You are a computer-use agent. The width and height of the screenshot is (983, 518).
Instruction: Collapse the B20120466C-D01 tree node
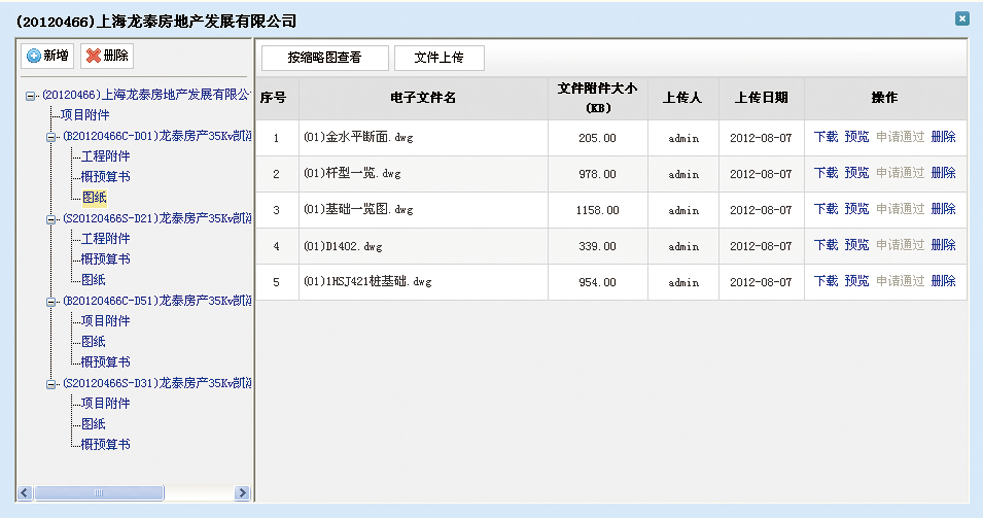pyautogui.click(x=52, y=137)
